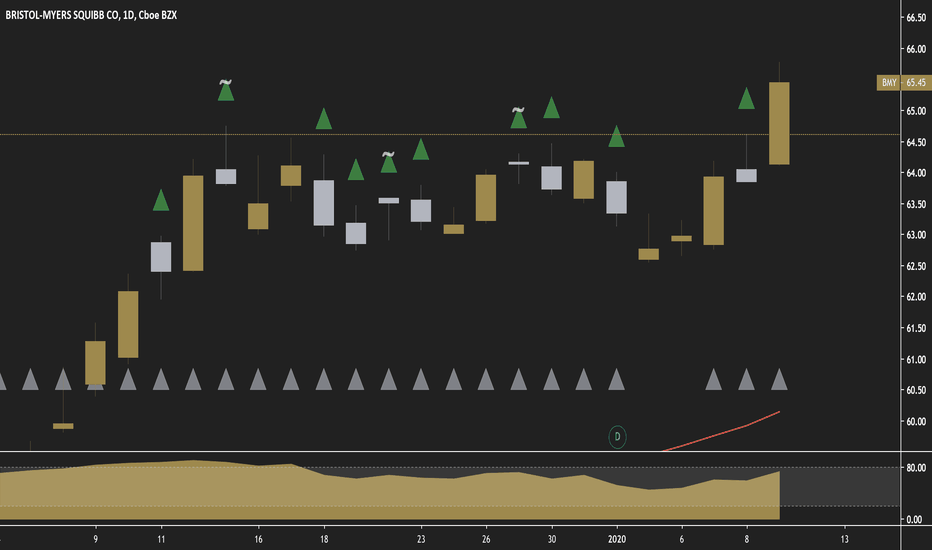Select green triangle above the 2020 candle
Image resolution: width=932 pixels, height=550 pixels.
[x=616, y=136]
